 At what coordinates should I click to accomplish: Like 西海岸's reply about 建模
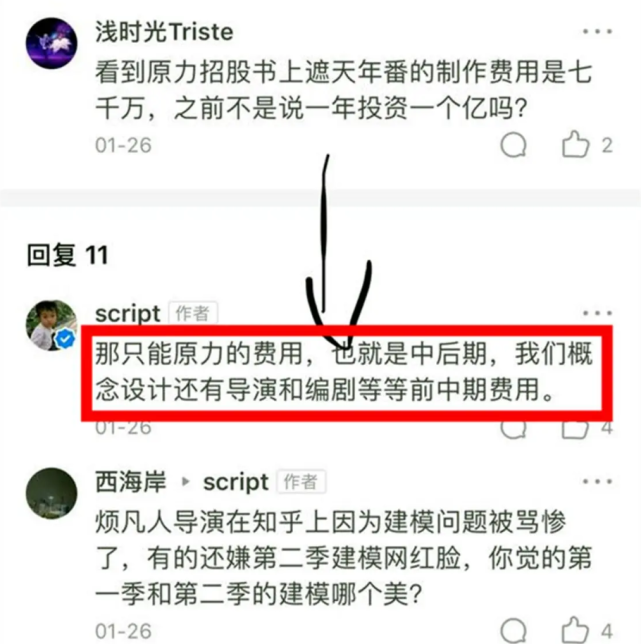(x=575, y=630)
